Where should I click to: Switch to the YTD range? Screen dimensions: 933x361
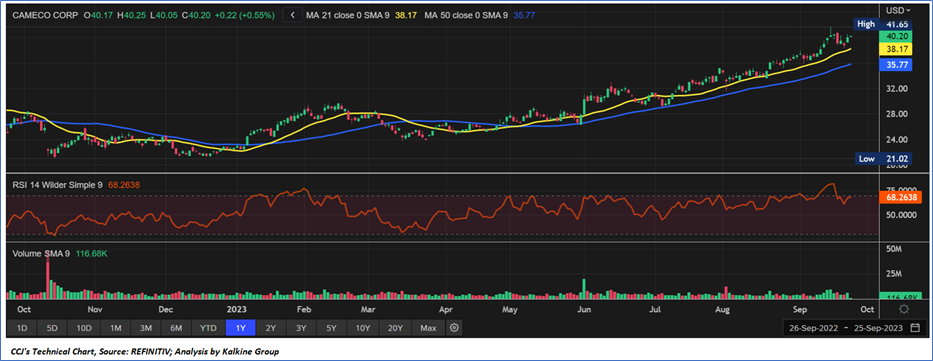click(x=208, y=328)
